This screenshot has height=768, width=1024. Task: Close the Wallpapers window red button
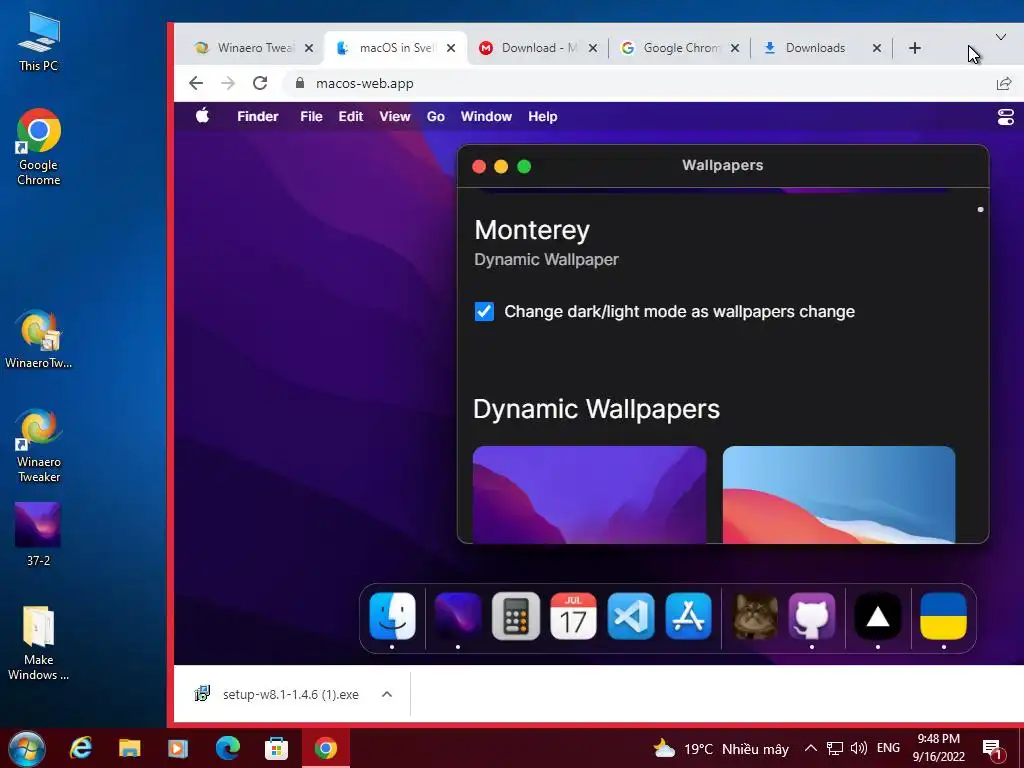479,167
